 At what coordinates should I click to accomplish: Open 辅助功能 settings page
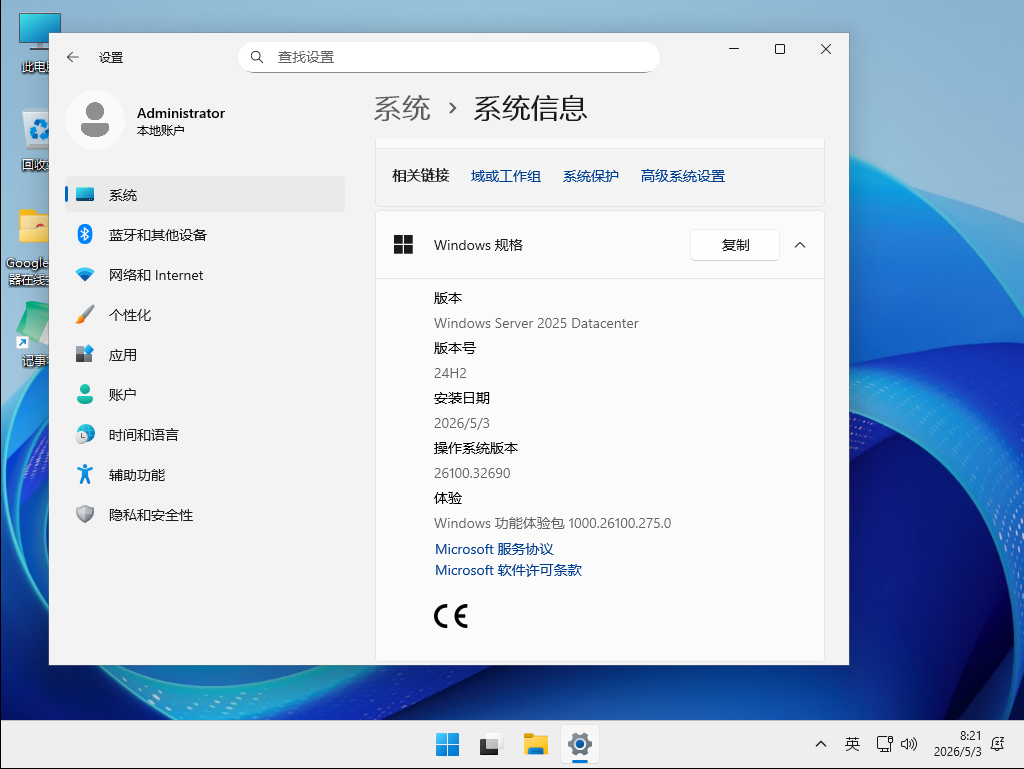[x=205, y=475]
